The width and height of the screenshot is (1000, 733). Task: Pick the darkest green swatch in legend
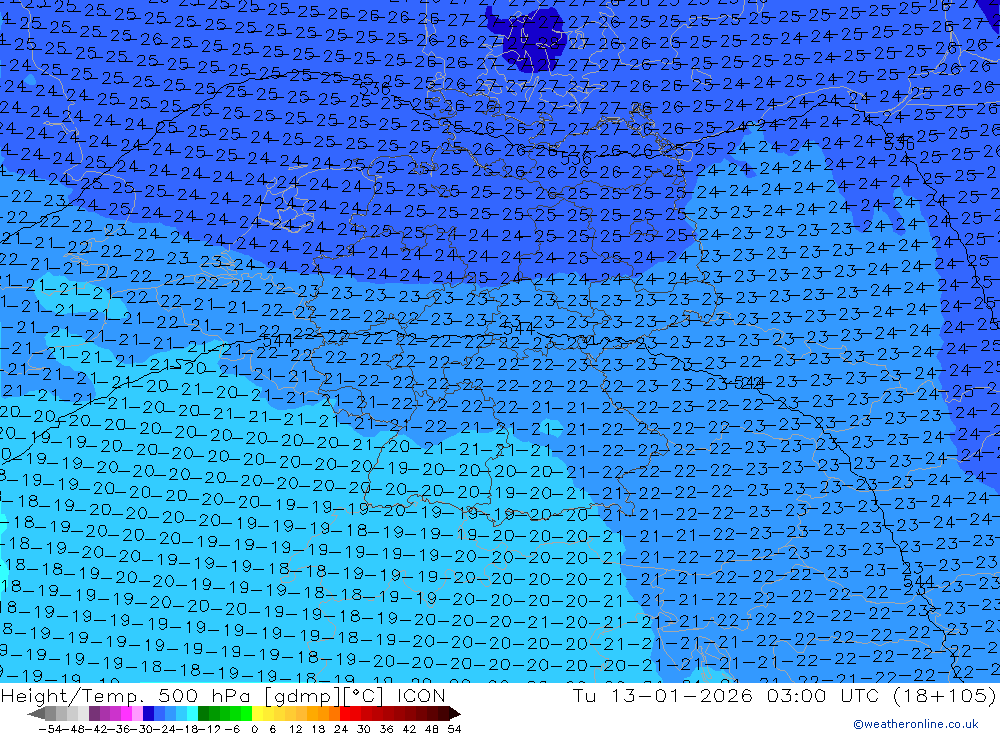203,714
